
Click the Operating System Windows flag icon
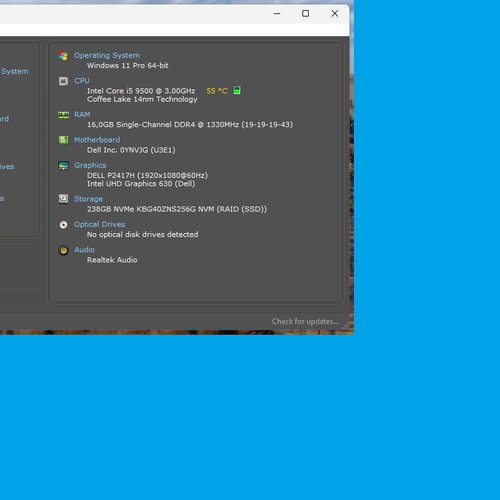click(x=63, y=56)
